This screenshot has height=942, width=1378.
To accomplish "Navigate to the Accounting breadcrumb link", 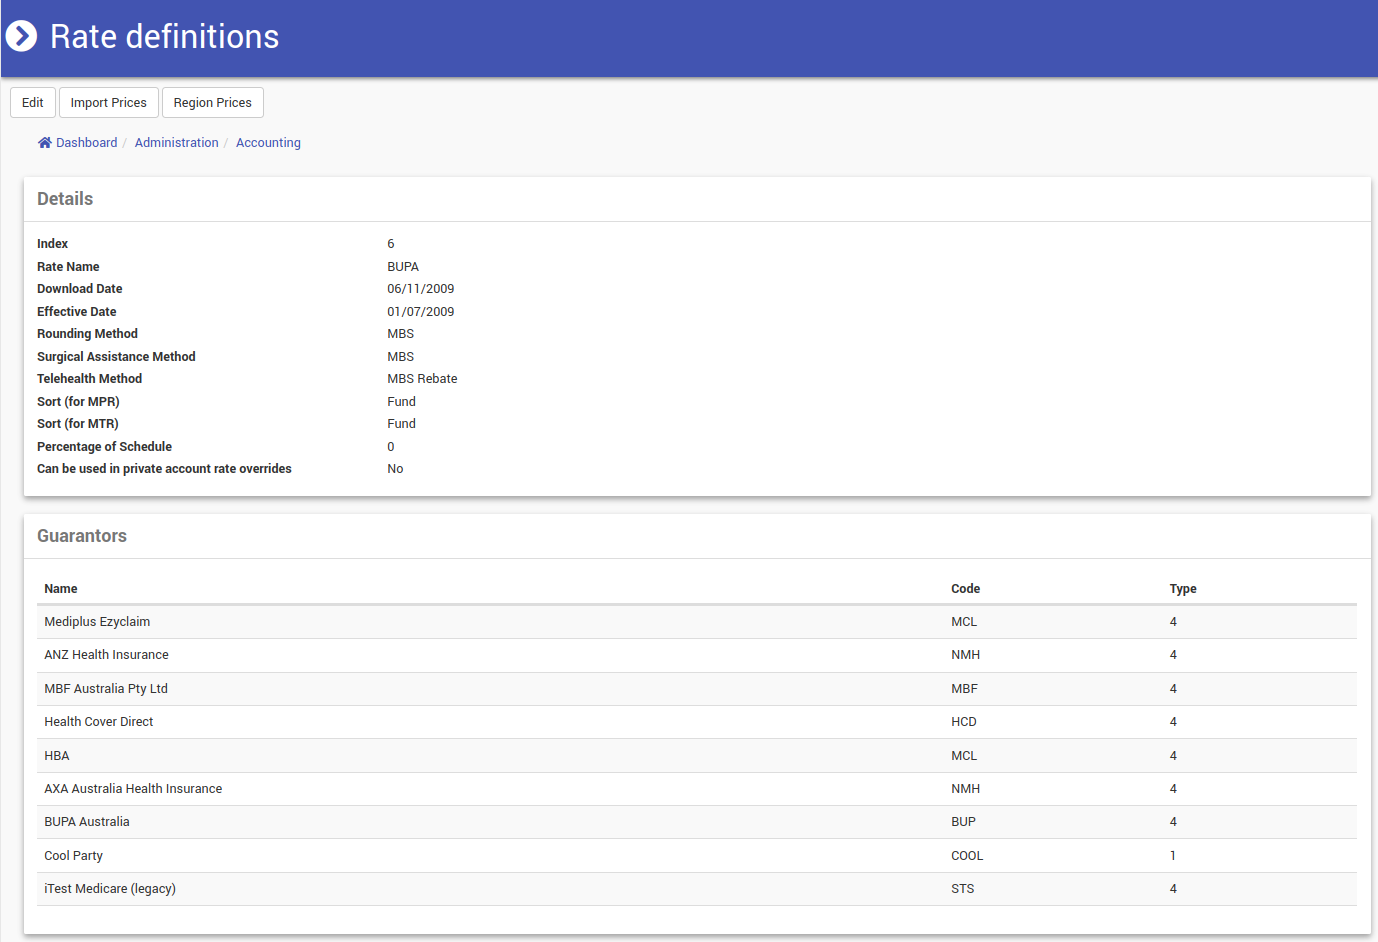I will point(268,143).
